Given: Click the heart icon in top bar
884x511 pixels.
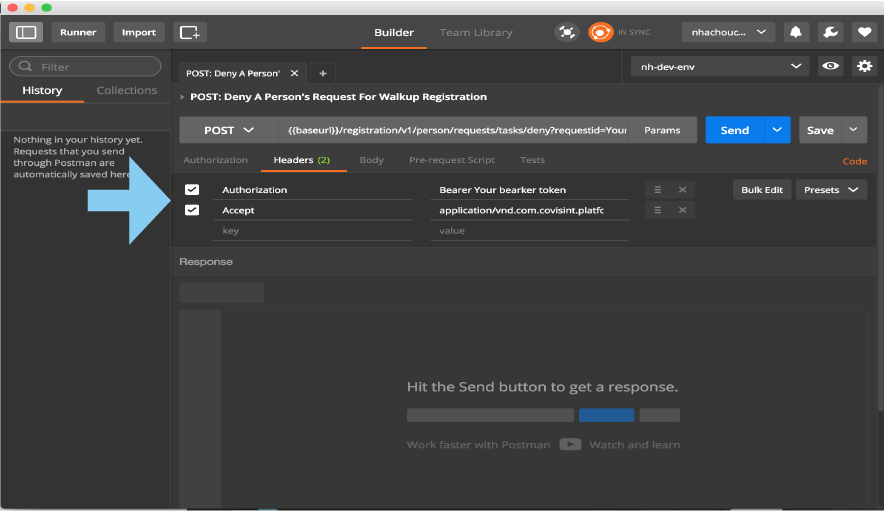Looking at the screenshot, I should pos(864,32).
